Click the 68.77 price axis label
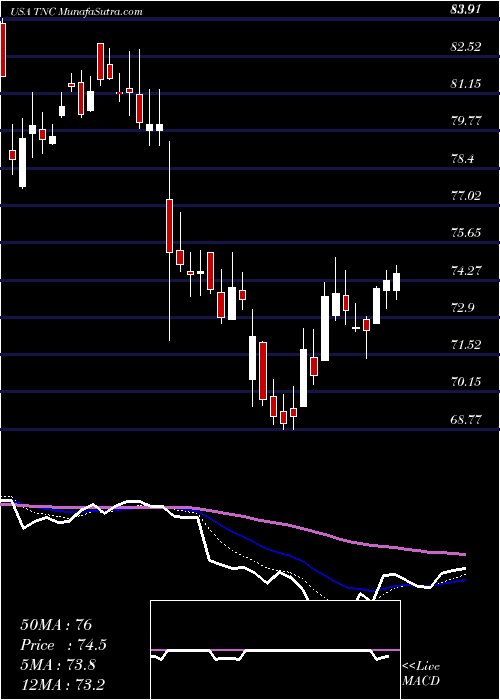 466,419
